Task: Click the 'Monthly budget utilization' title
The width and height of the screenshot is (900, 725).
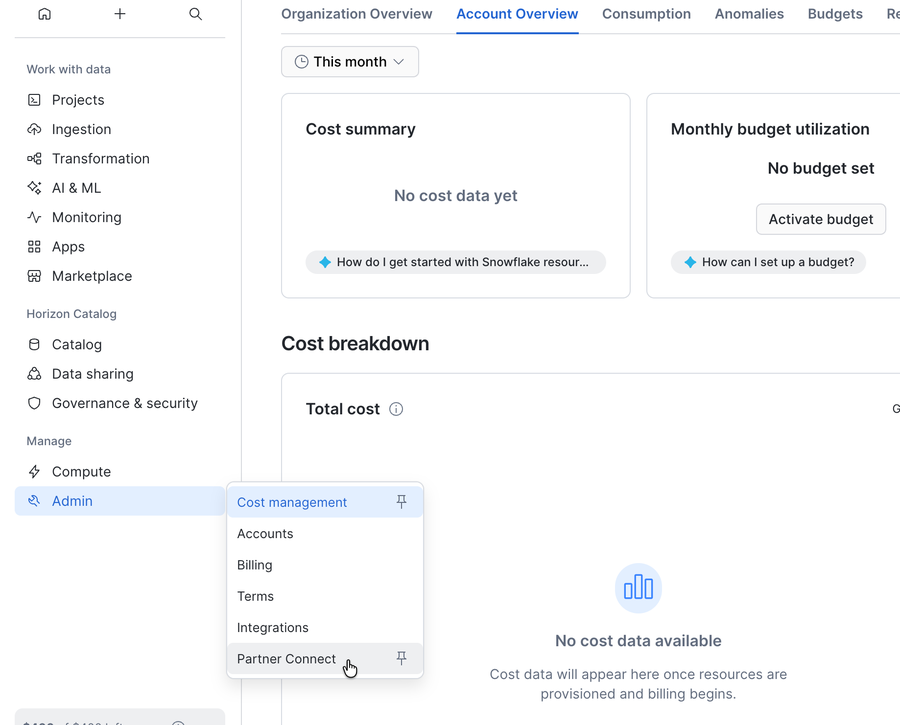Action: [x=770, y=129]
